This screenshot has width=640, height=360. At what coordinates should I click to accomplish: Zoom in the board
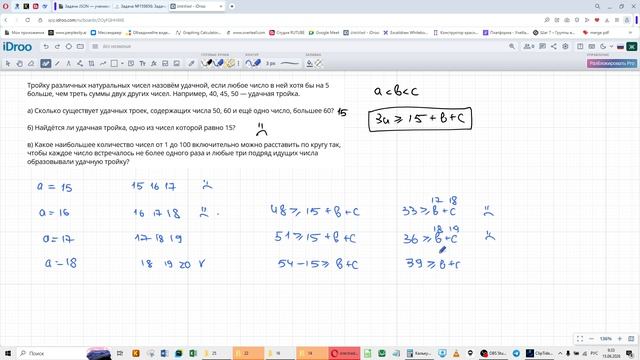point(620,339)
